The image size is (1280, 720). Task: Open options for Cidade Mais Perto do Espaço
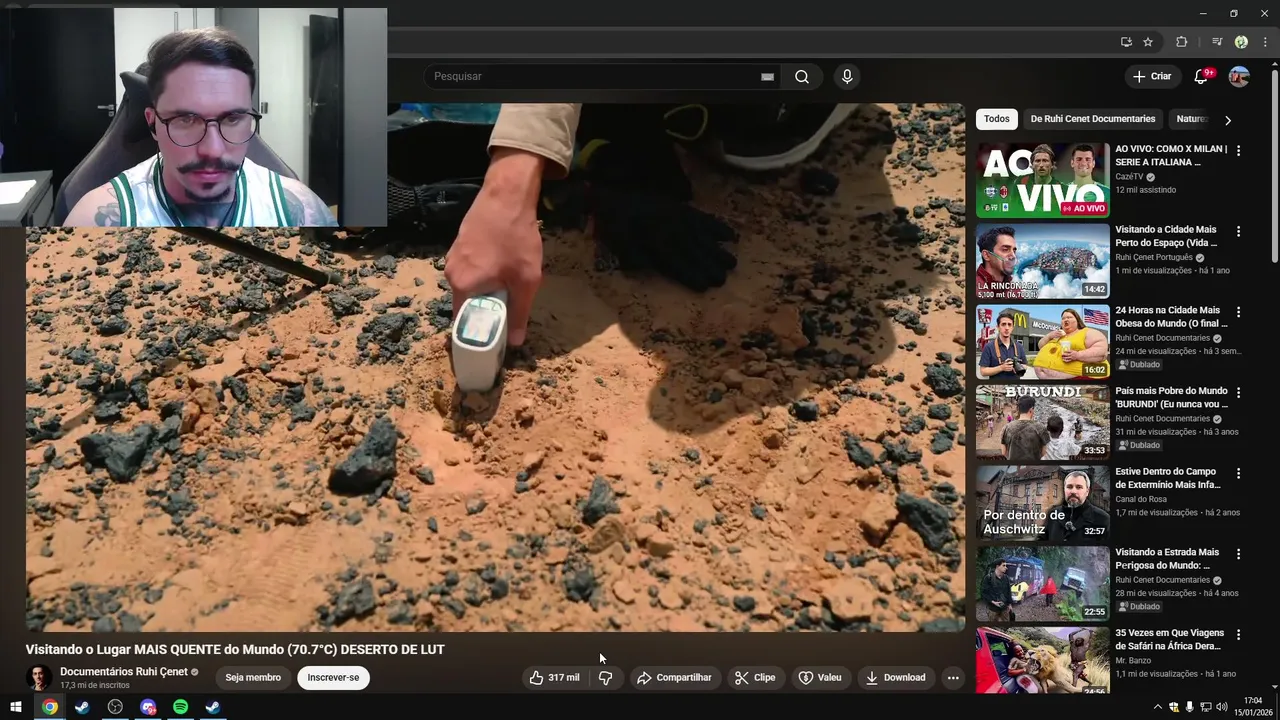1238,231
